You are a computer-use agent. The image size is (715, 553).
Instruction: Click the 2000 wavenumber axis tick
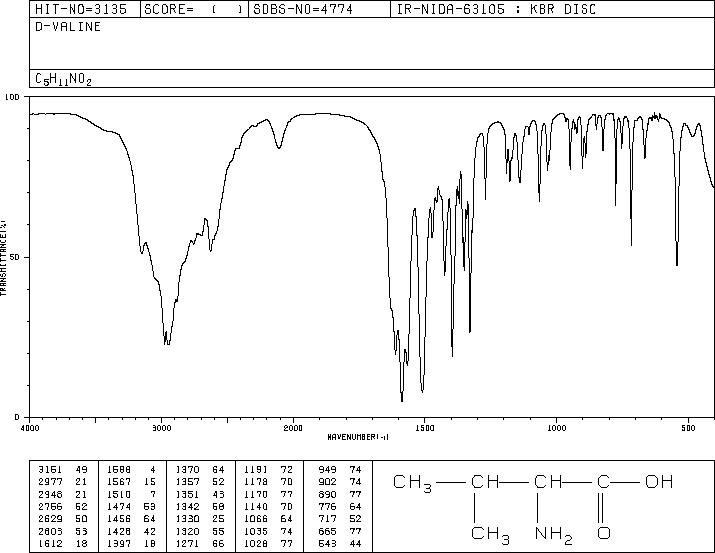tap(293, 428)
